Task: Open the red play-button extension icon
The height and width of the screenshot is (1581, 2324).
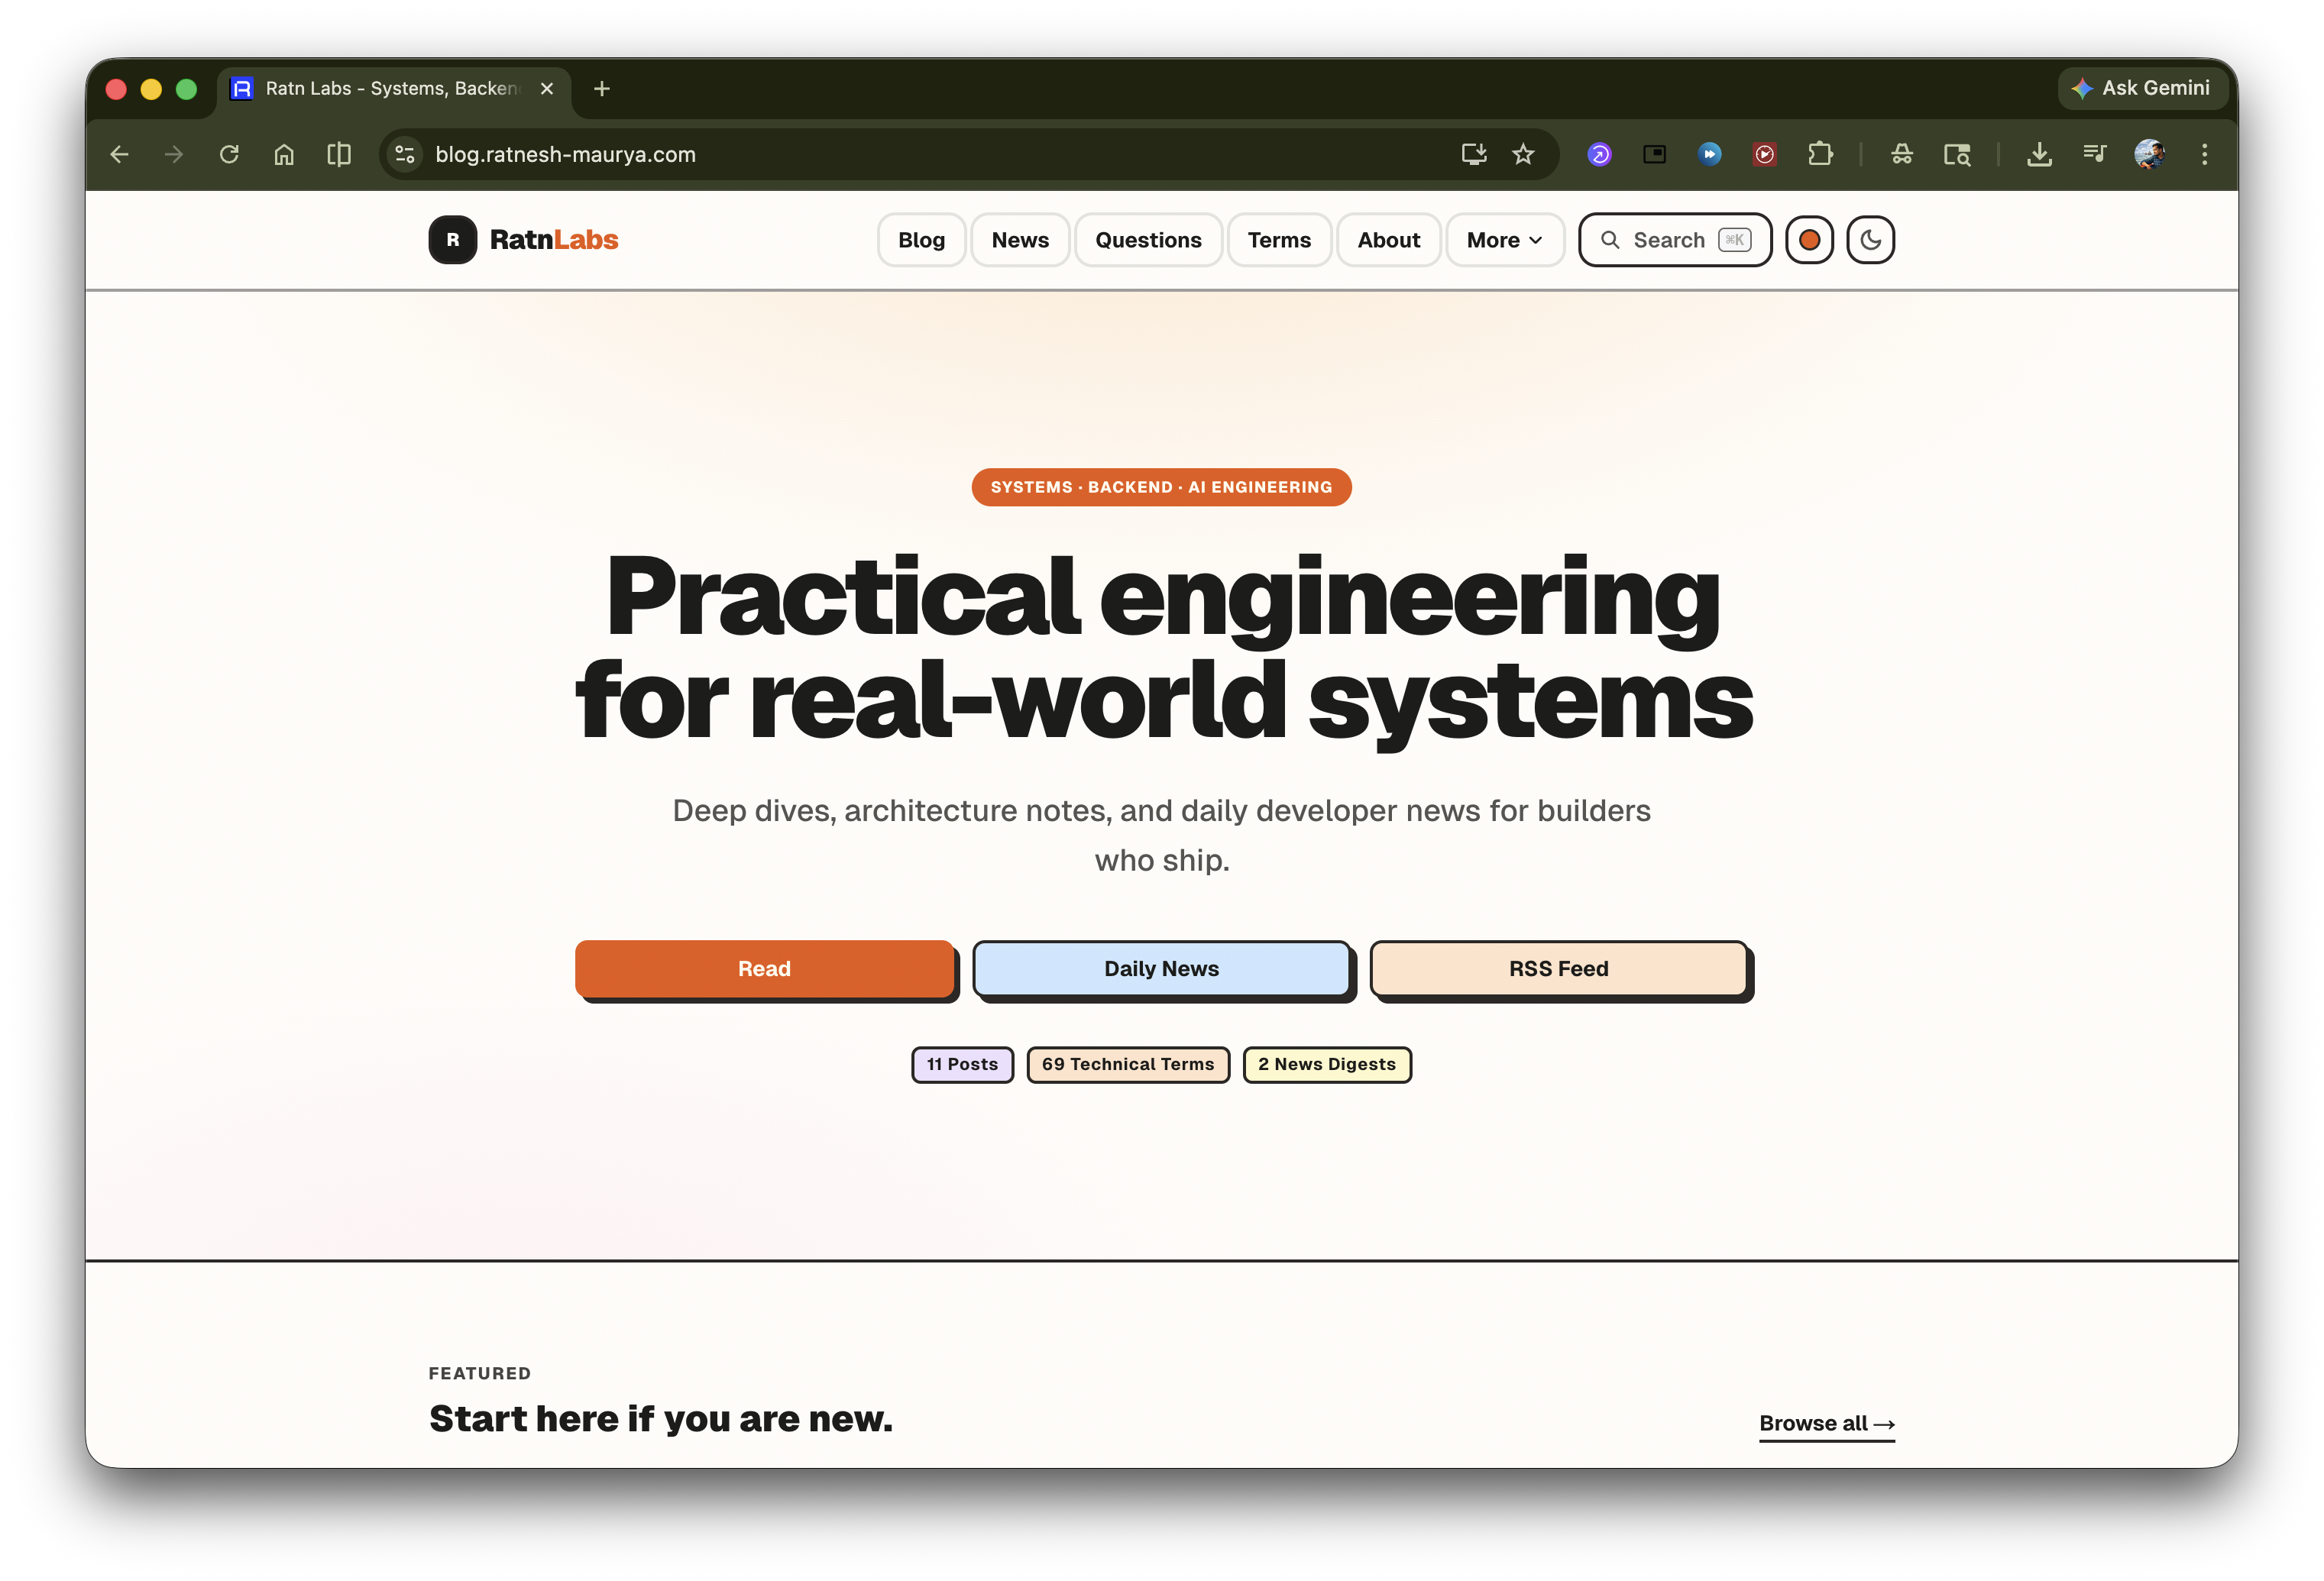Action: click(1765, 154)
